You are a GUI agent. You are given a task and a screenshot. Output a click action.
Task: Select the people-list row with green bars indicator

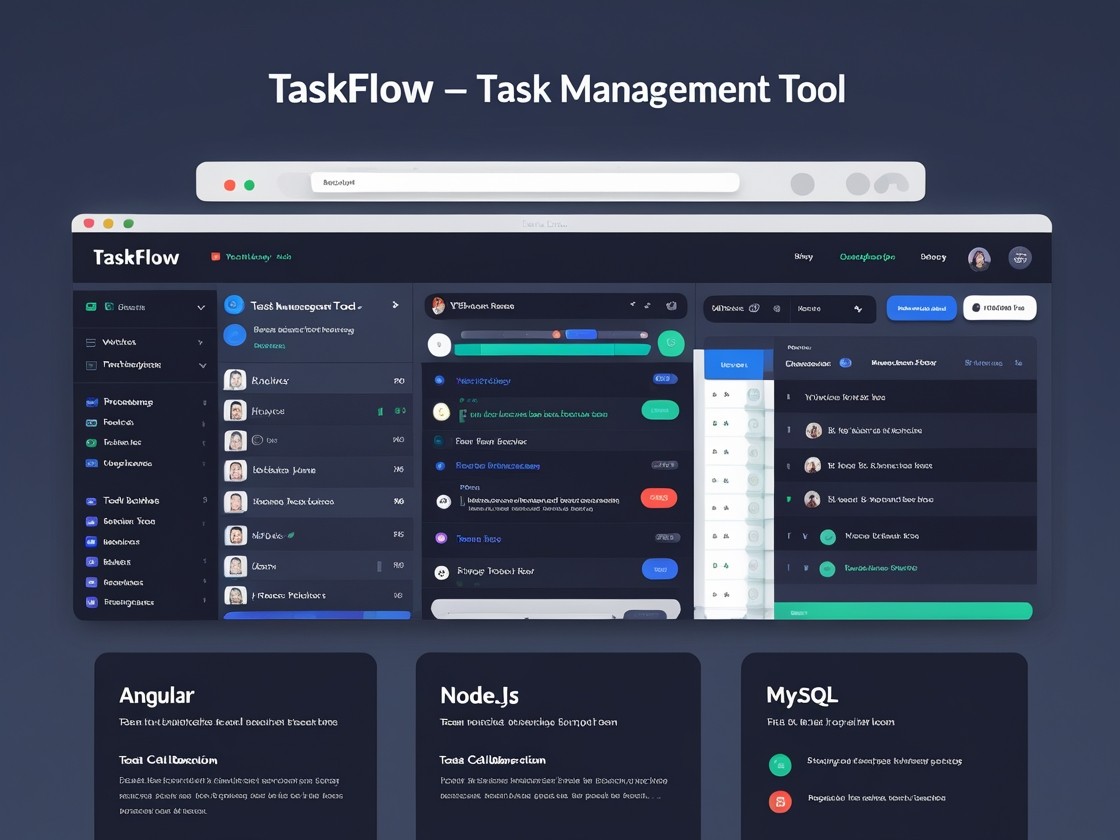316,411
